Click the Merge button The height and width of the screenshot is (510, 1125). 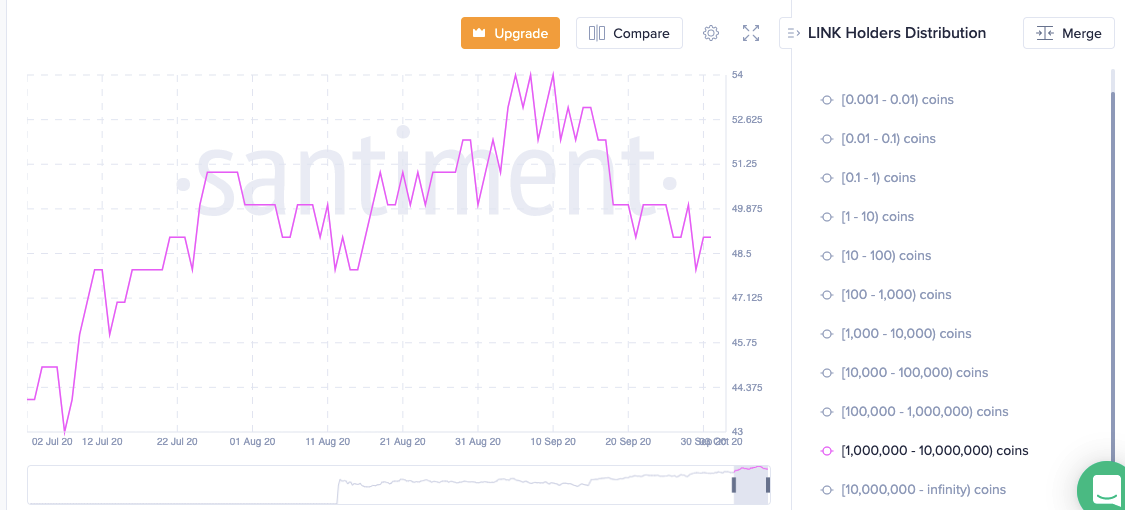point(1068,33)
